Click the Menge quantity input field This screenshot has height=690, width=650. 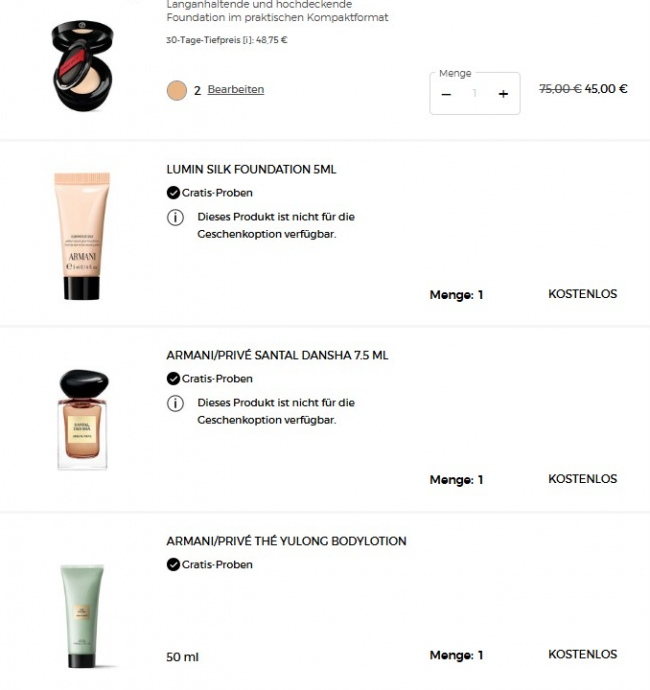[474, 93]
